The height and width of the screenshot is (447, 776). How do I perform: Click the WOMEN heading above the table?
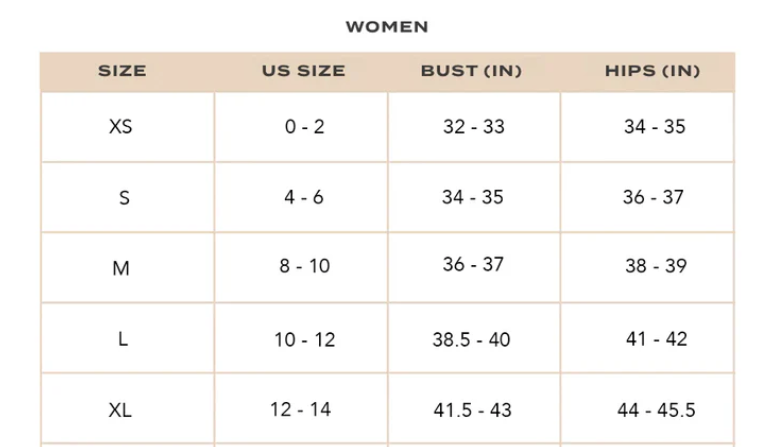click(x=387, y=27)
